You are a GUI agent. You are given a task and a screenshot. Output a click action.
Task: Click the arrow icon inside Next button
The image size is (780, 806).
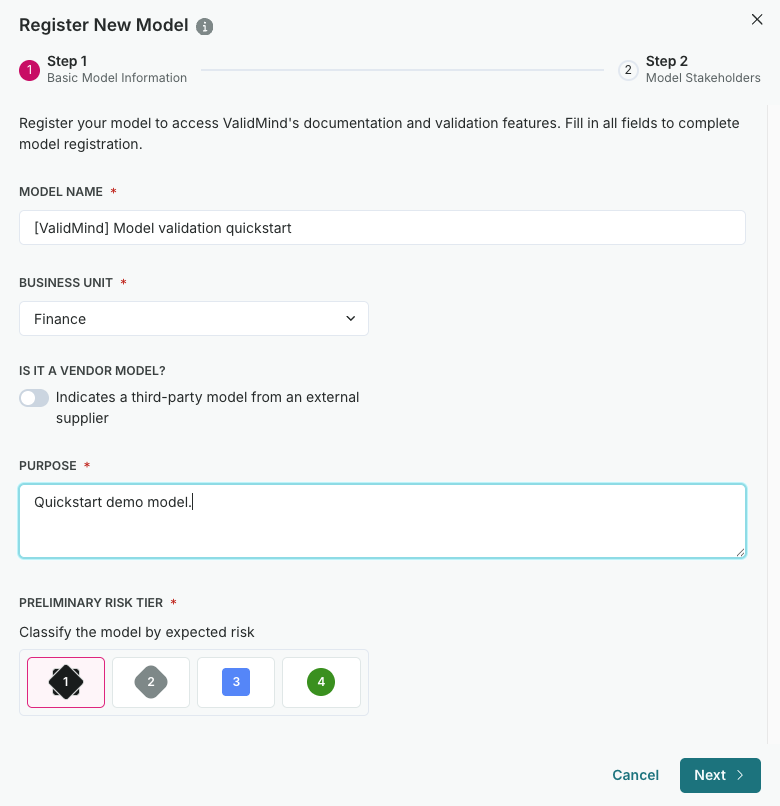pyautogui.click(x=740, y=775)
